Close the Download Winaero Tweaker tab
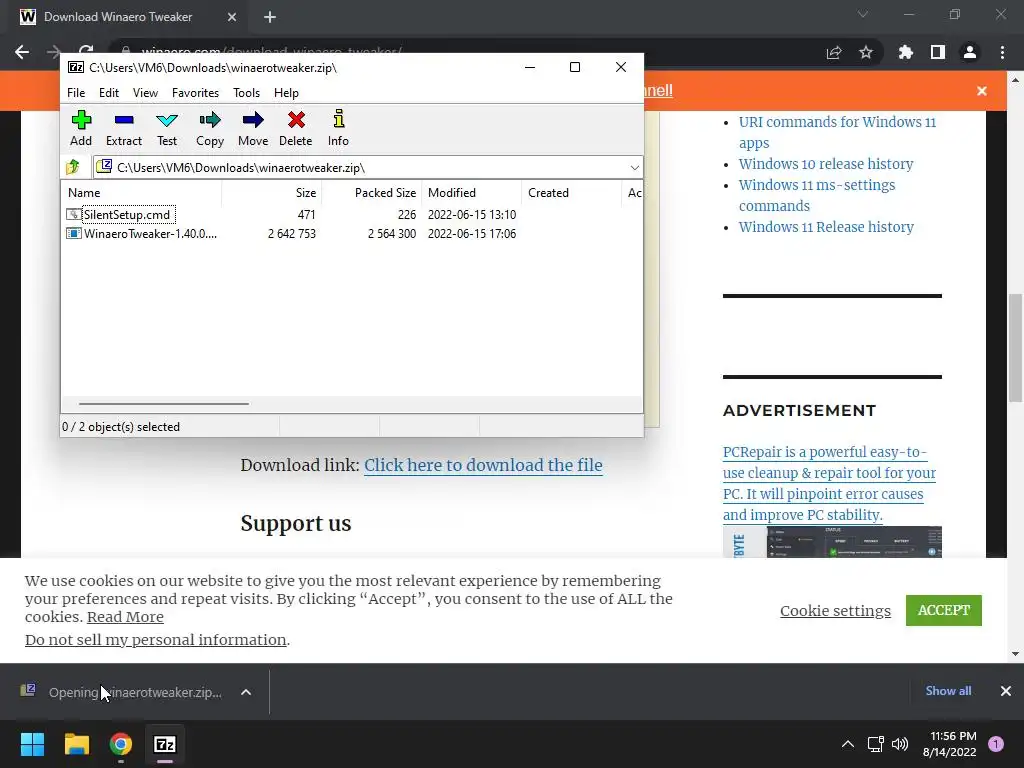The width and height of the screenshot is (1024, 768). [232, 17]
